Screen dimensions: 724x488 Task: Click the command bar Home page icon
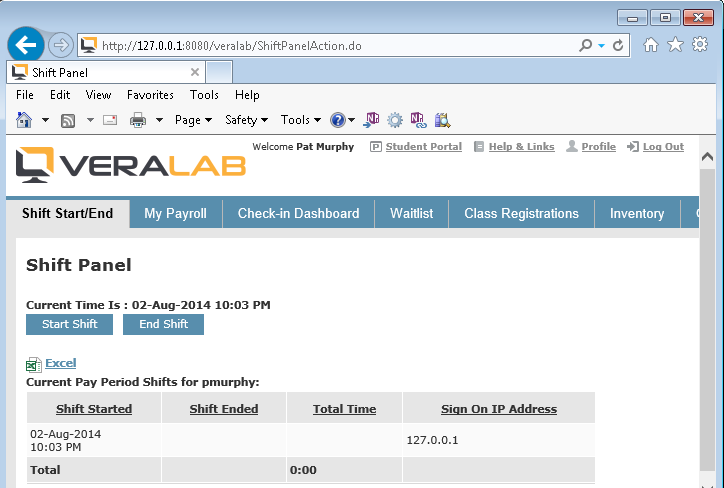[x=24, y=120]
